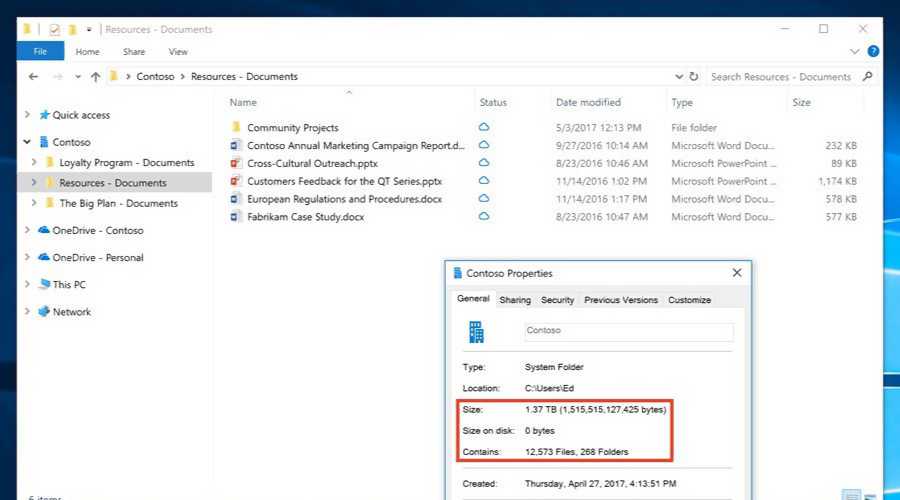Image resolution: width=900 pixels, height=500 pixels.
Task: Open the View ribbon tab
Action: tap(178, 51)
